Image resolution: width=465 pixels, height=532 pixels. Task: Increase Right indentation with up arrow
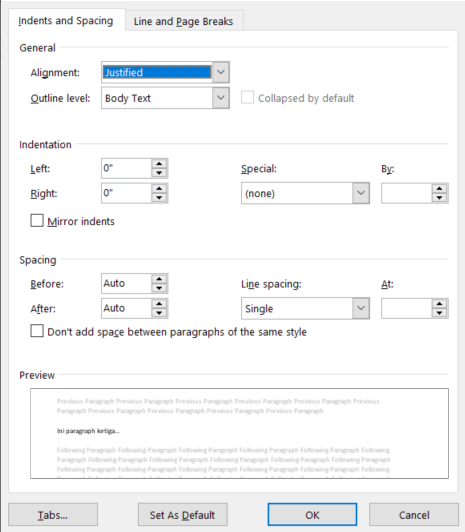point(159,189)
